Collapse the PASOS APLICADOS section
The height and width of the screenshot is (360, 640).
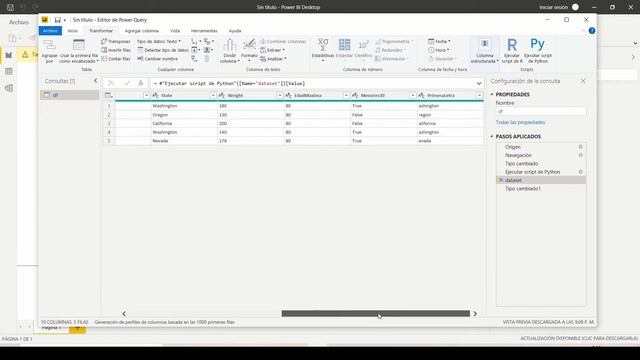tap(492, 136)
